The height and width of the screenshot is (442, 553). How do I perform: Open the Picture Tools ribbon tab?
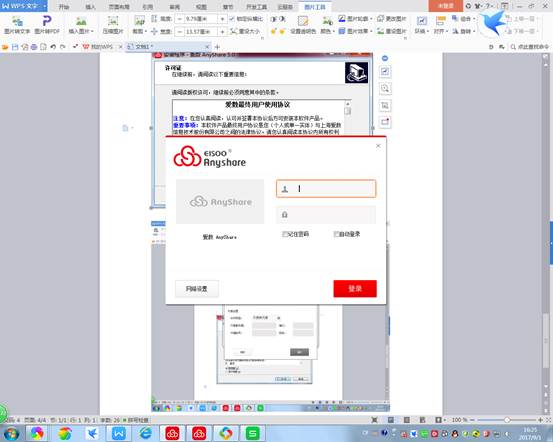coord(315,7)
